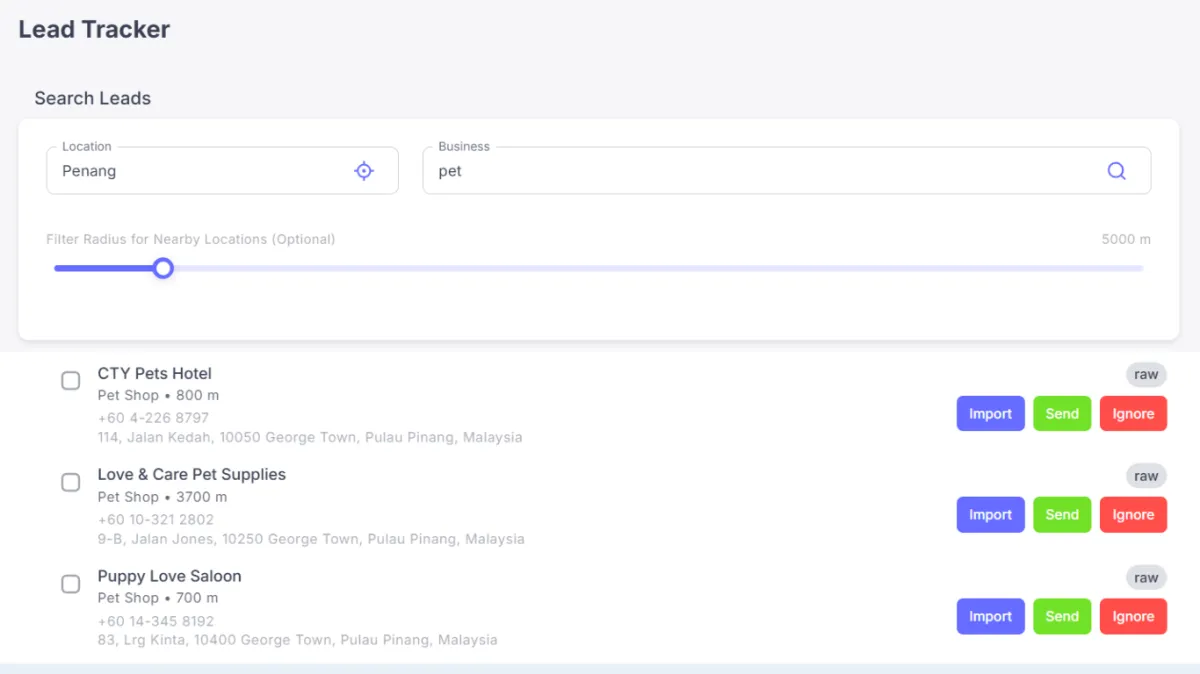
Task: Ignore the Love & Care Pet Supplies lead
Action: point(1133,515)
